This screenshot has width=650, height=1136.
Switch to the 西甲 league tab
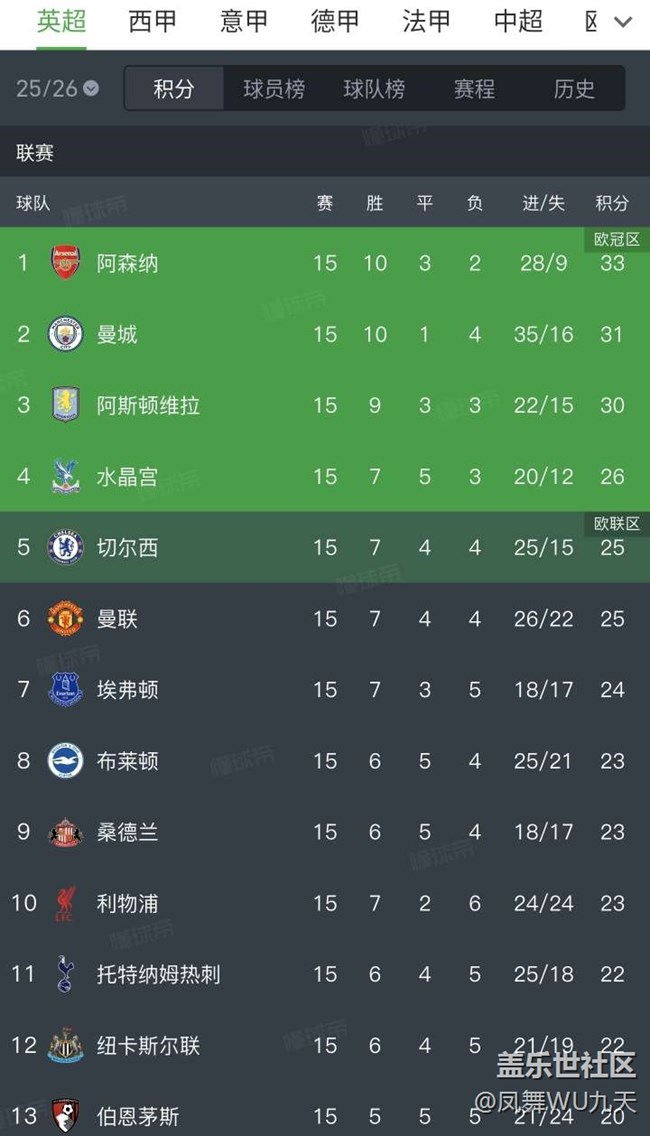(x=153, y=21)
